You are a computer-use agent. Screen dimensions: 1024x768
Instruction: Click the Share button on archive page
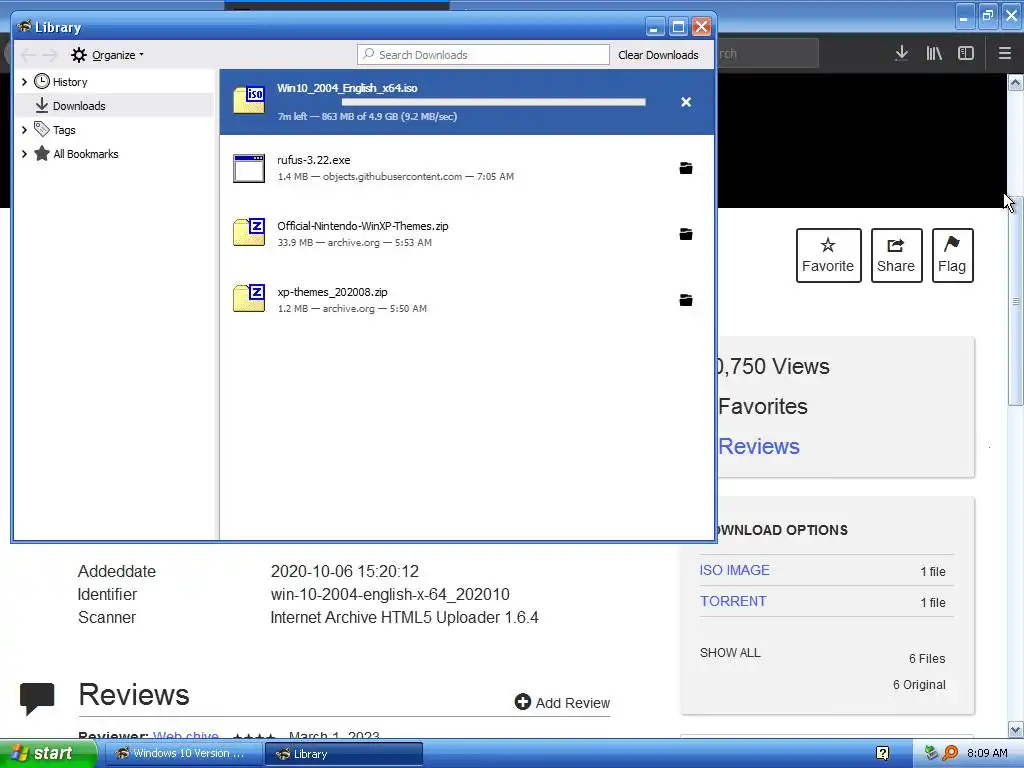click(896, 255)
